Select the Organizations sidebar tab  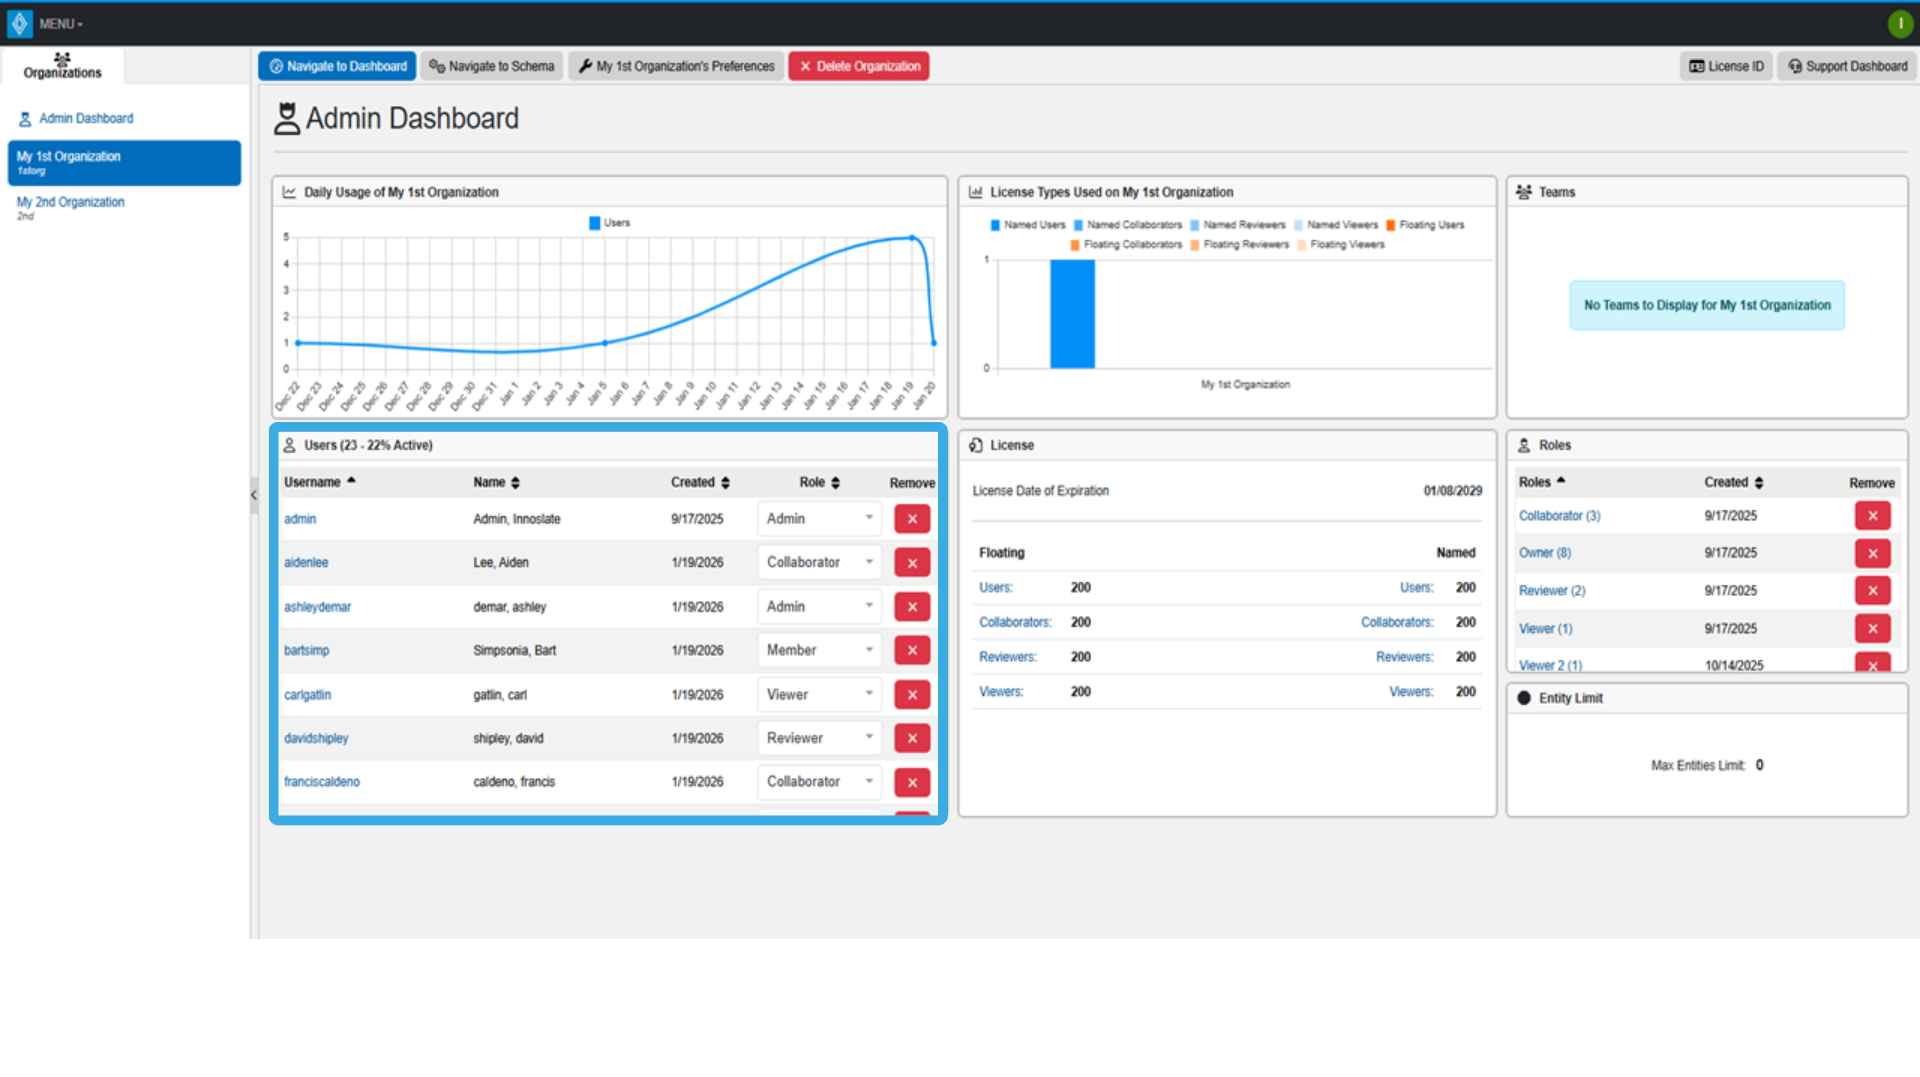coord(62,66)
